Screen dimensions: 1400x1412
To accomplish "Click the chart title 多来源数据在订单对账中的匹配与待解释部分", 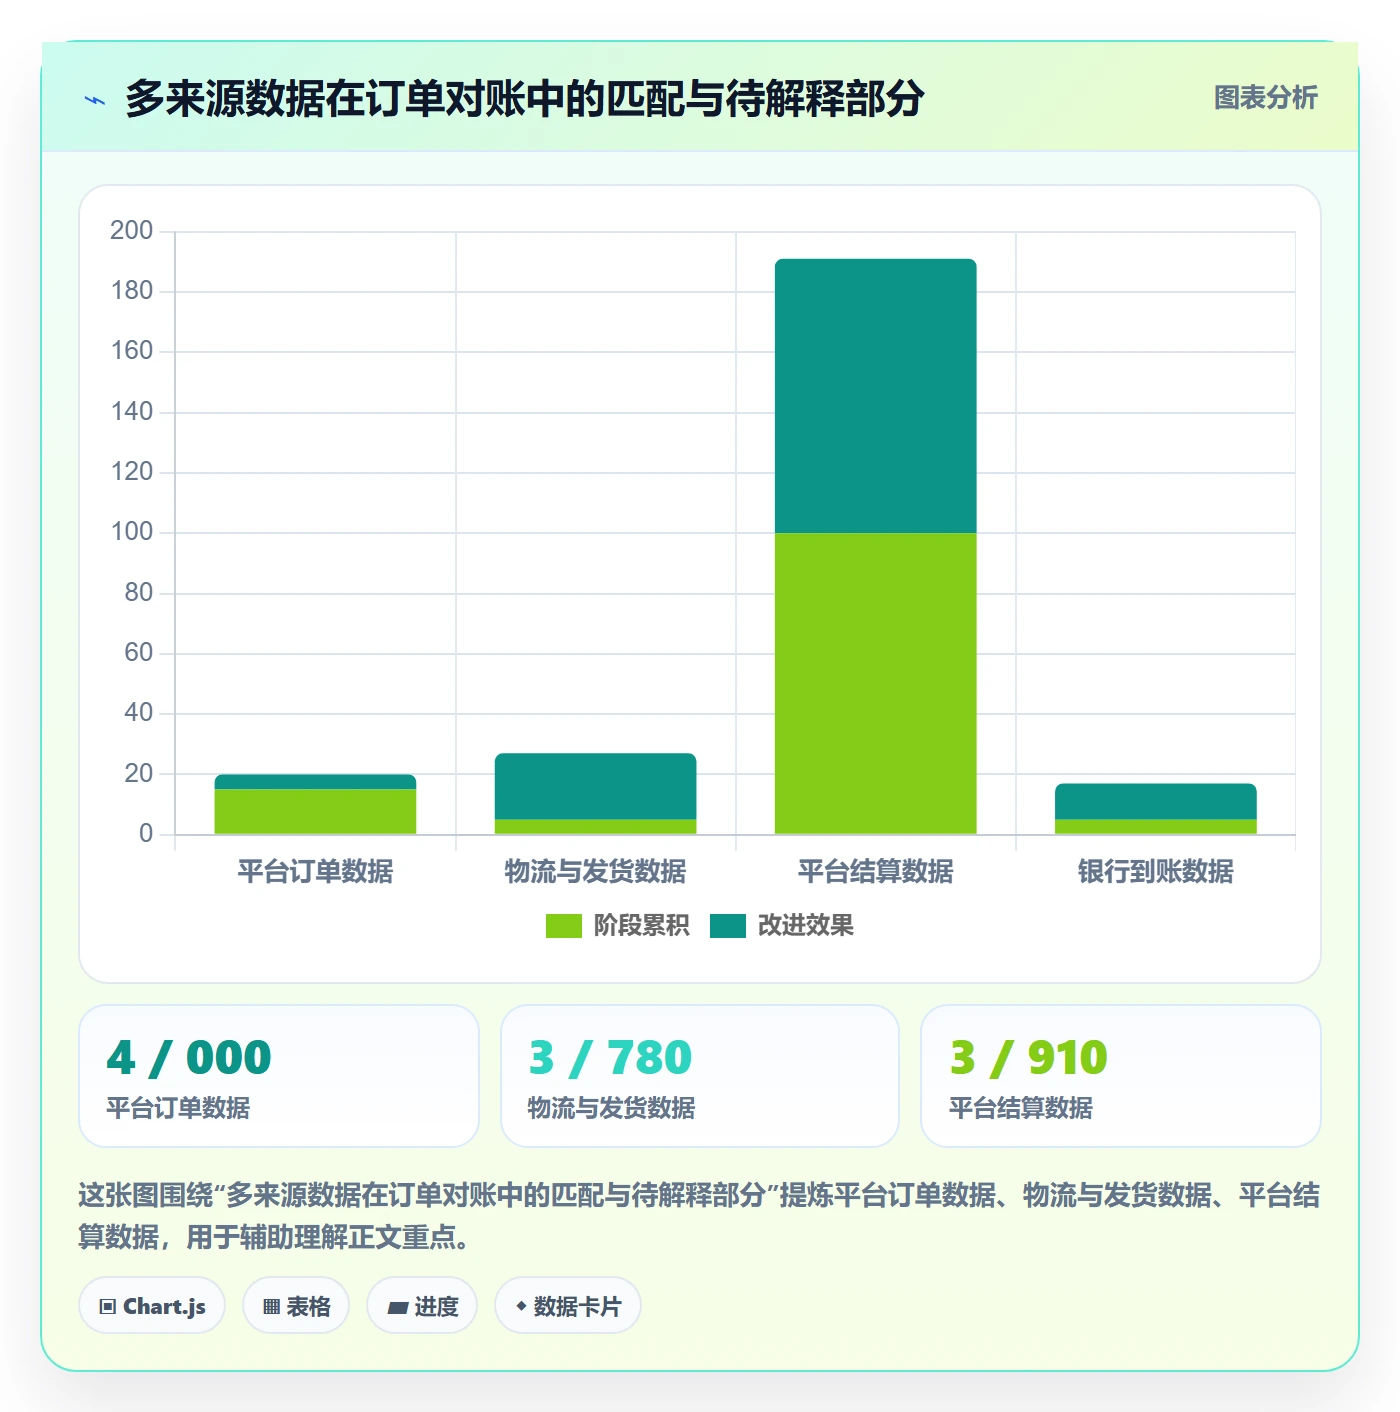I will coord(524,99).
